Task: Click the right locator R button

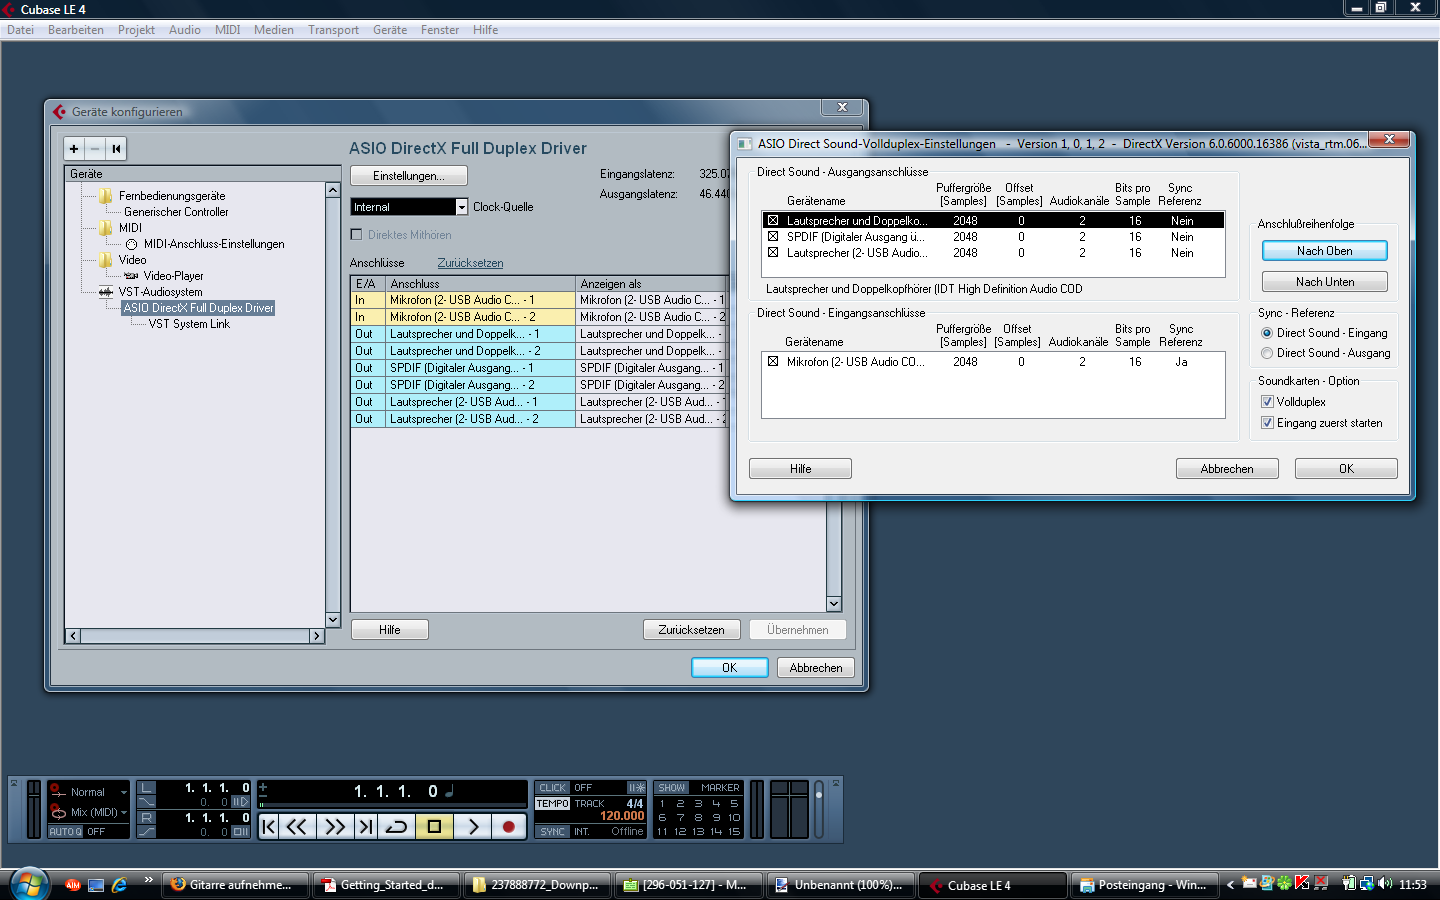Action: click(147, 818)
